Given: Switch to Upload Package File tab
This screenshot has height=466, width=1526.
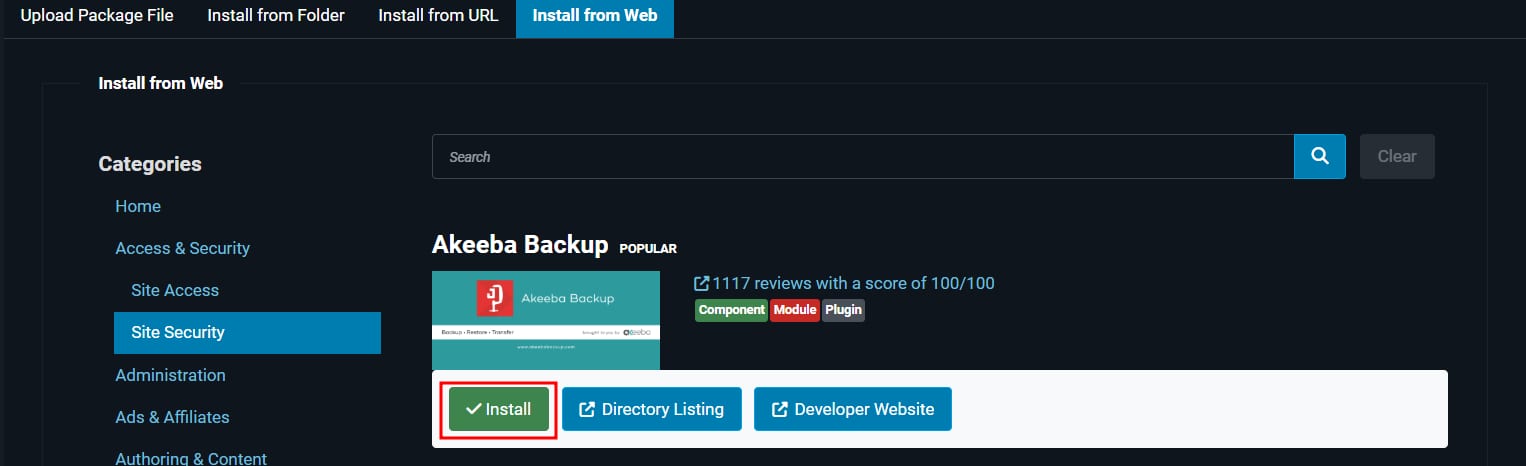Looking at the screenshot, I should pyautogui.click(x=96, y=16).
